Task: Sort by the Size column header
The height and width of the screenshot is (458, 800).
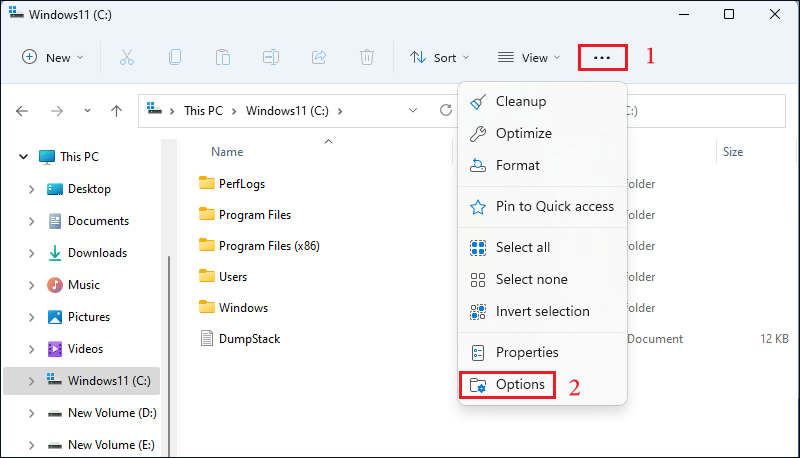Action: [x=733, y=152]
